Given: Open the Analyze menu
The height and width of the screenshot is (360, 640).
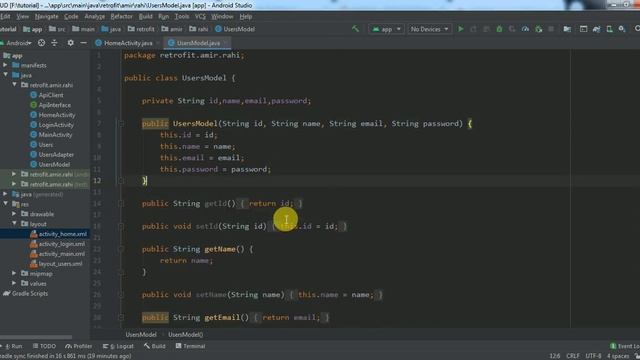Looking at the screenshot, I should (x=95, y=16).
